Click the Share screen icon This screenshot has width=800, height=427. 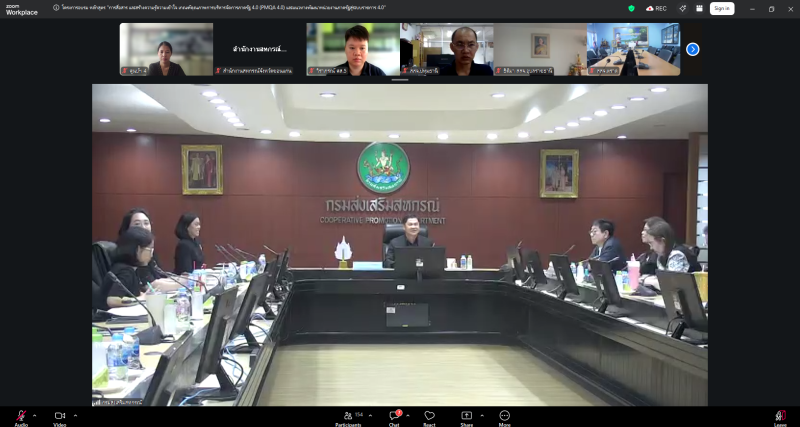point(466,416)
